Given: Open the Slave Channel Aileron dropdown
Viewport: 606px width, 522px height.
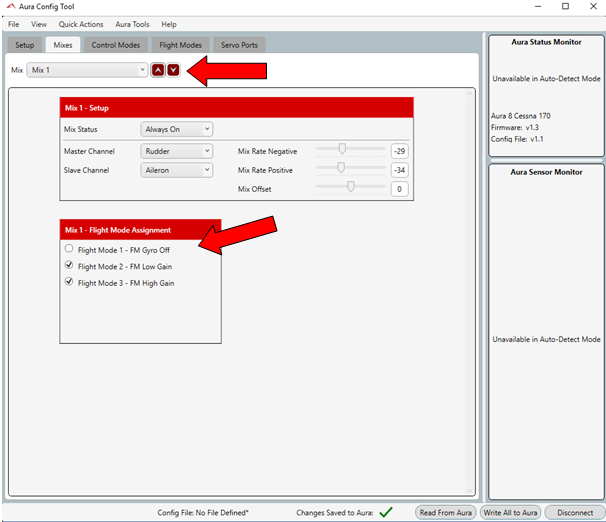Looking at the screenshot, I should pos(177,171).
